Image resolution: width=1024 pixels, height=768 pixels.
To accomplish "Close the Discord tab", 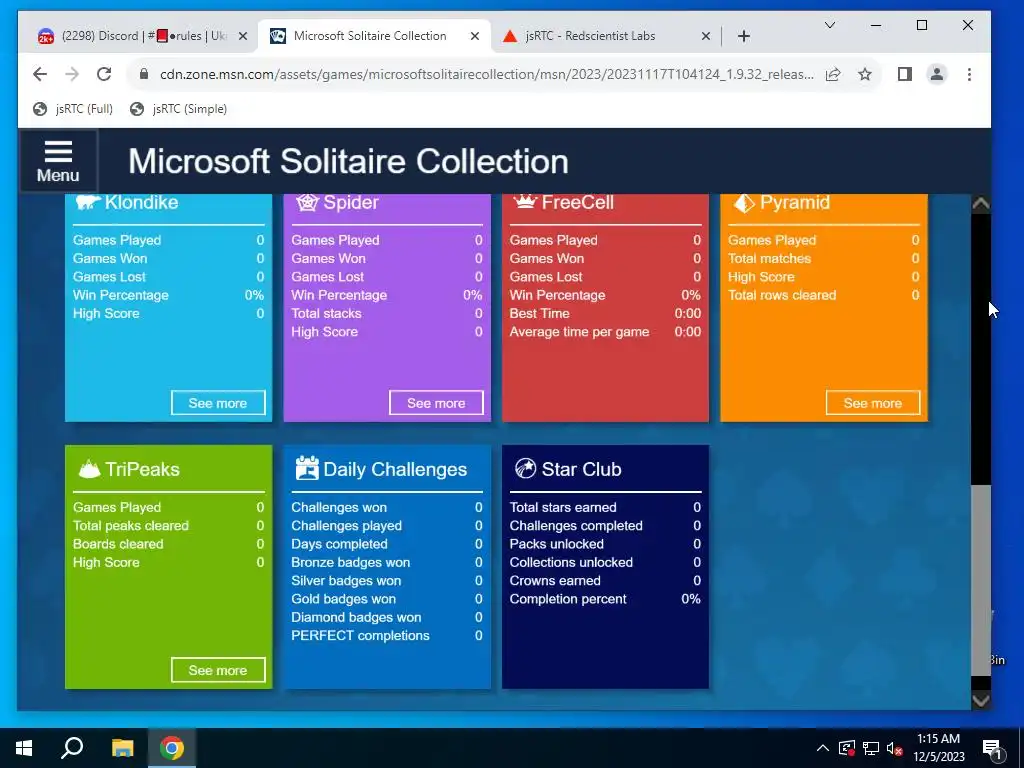I will point(243,36).
